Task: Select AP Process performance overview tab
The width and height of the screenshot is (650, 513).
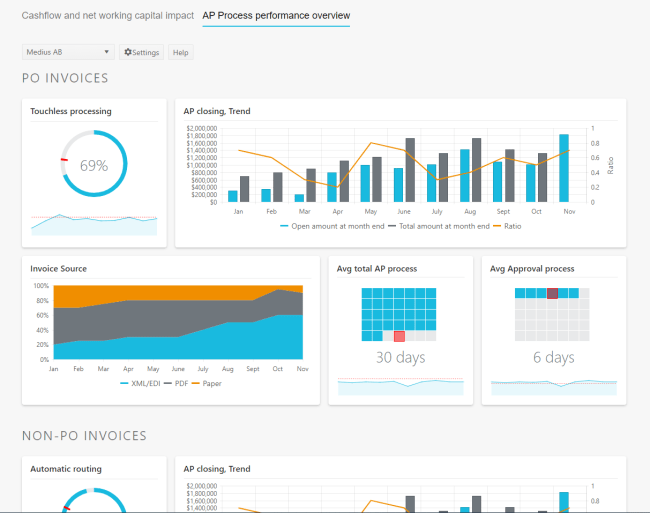Action: (276, 16)
